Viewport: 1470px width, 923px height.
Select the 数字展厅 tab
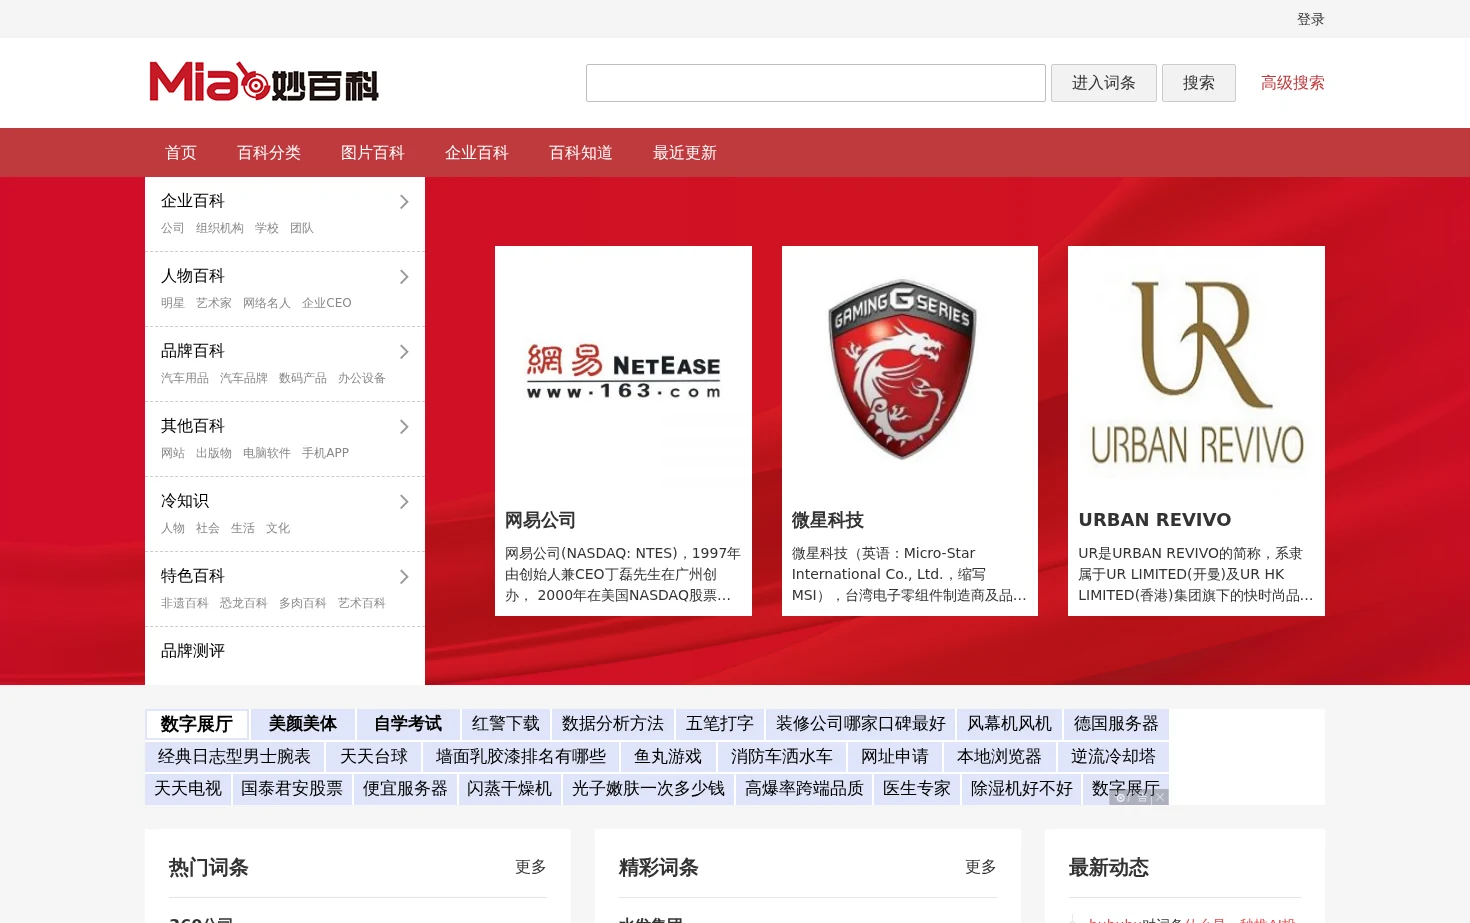(197, 724)
